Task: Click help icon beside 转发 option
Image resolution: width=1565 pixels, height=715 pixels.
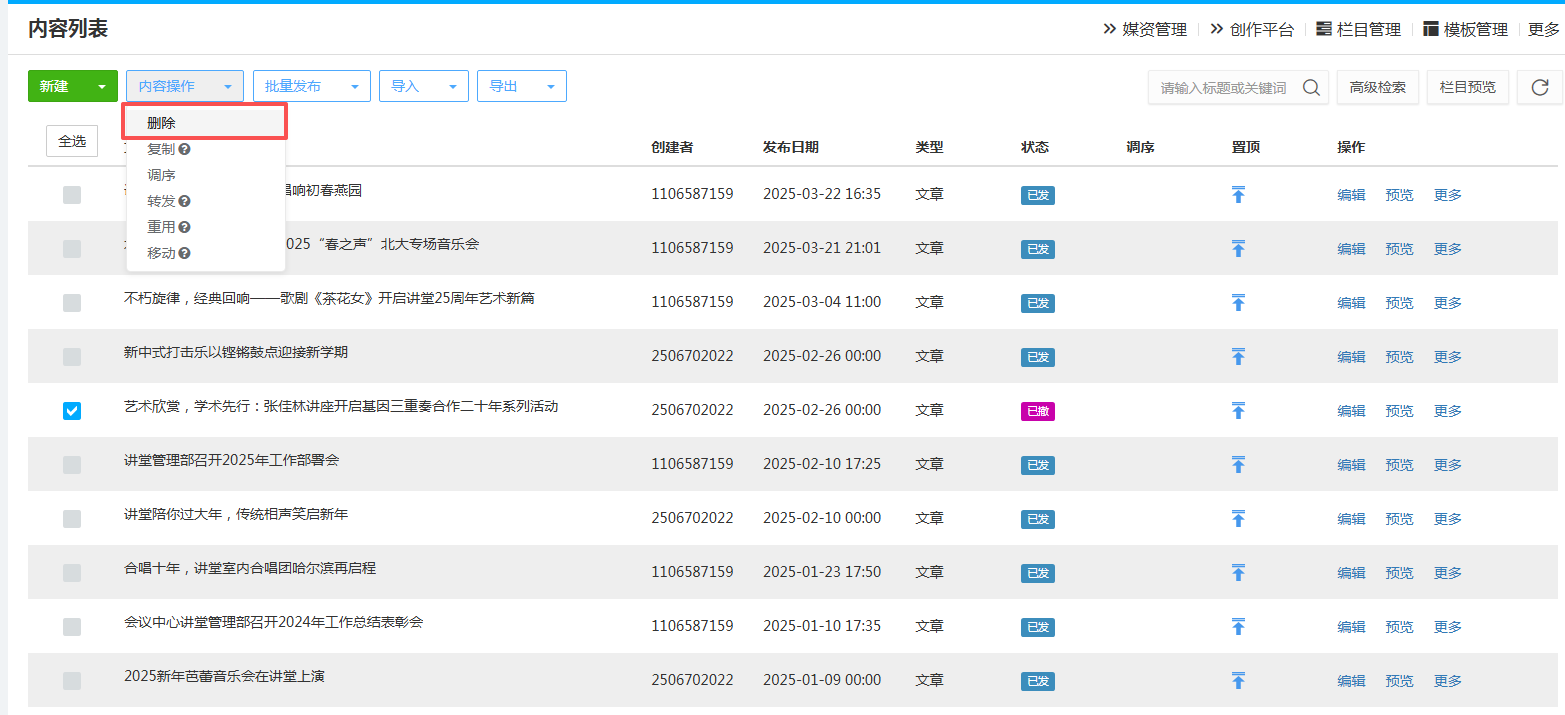Action: point(184,201)
